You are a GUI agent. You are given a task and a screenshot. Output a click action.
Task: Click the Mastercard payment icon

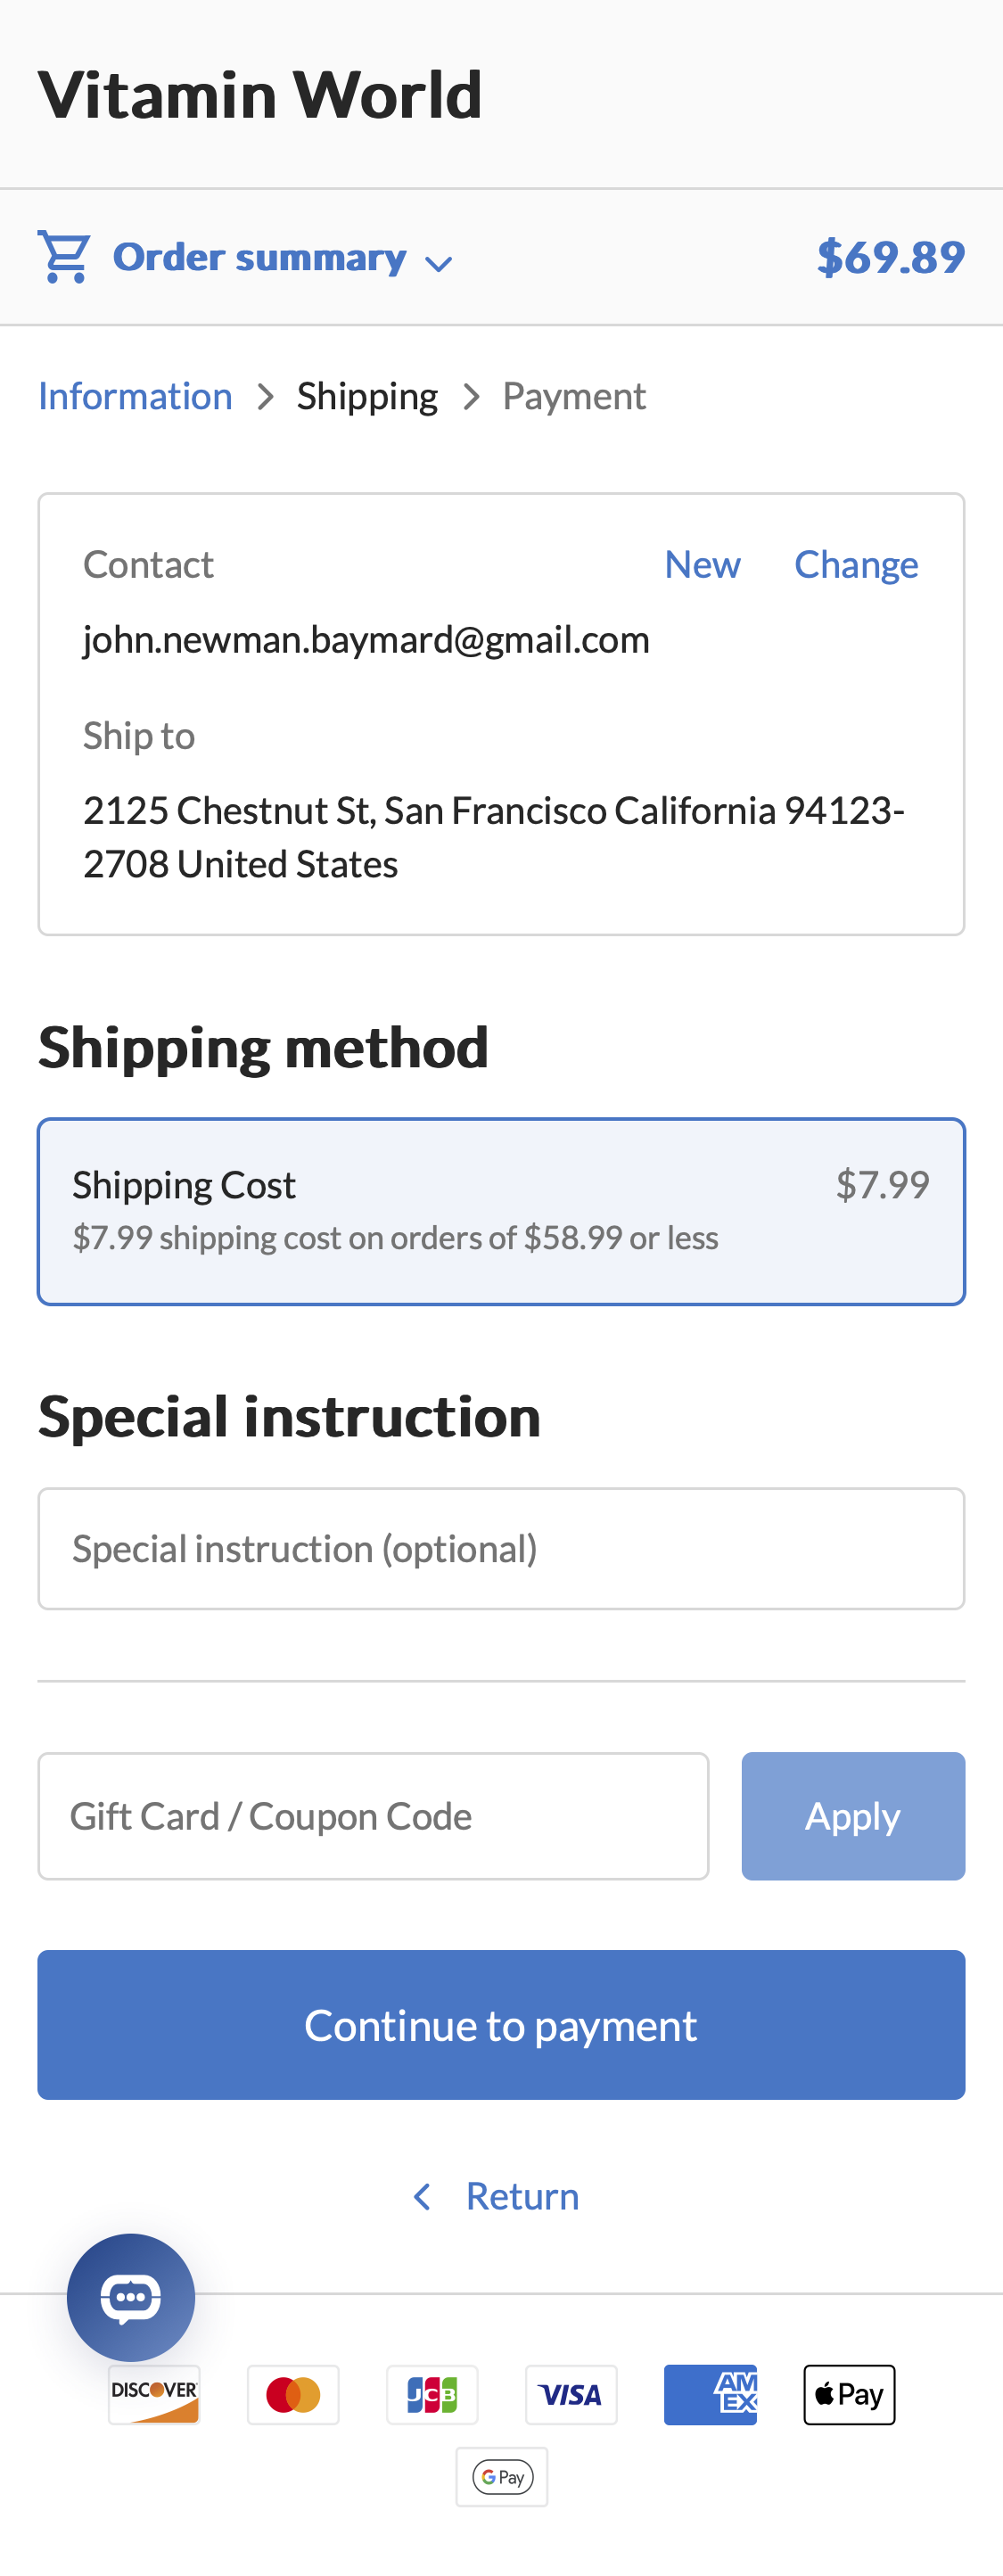coord(293,2394)
